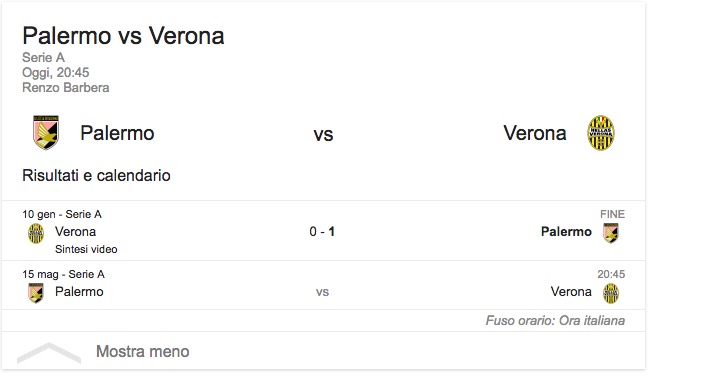Click the Serie A league subtitle
Image resolution: width=705 pixels, height=376 pixels.
(x=44, y=58)
